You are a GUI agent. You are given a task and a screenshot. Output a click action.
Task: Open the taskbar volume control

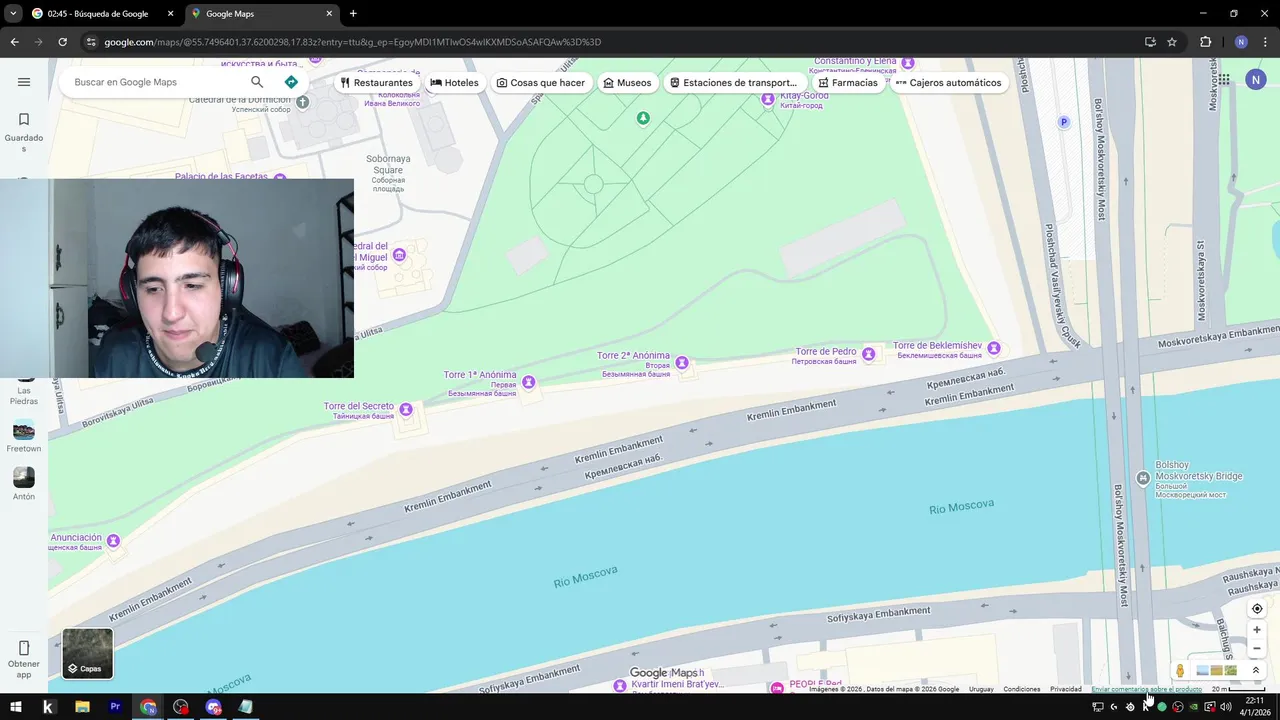[x=1226, y=707]
